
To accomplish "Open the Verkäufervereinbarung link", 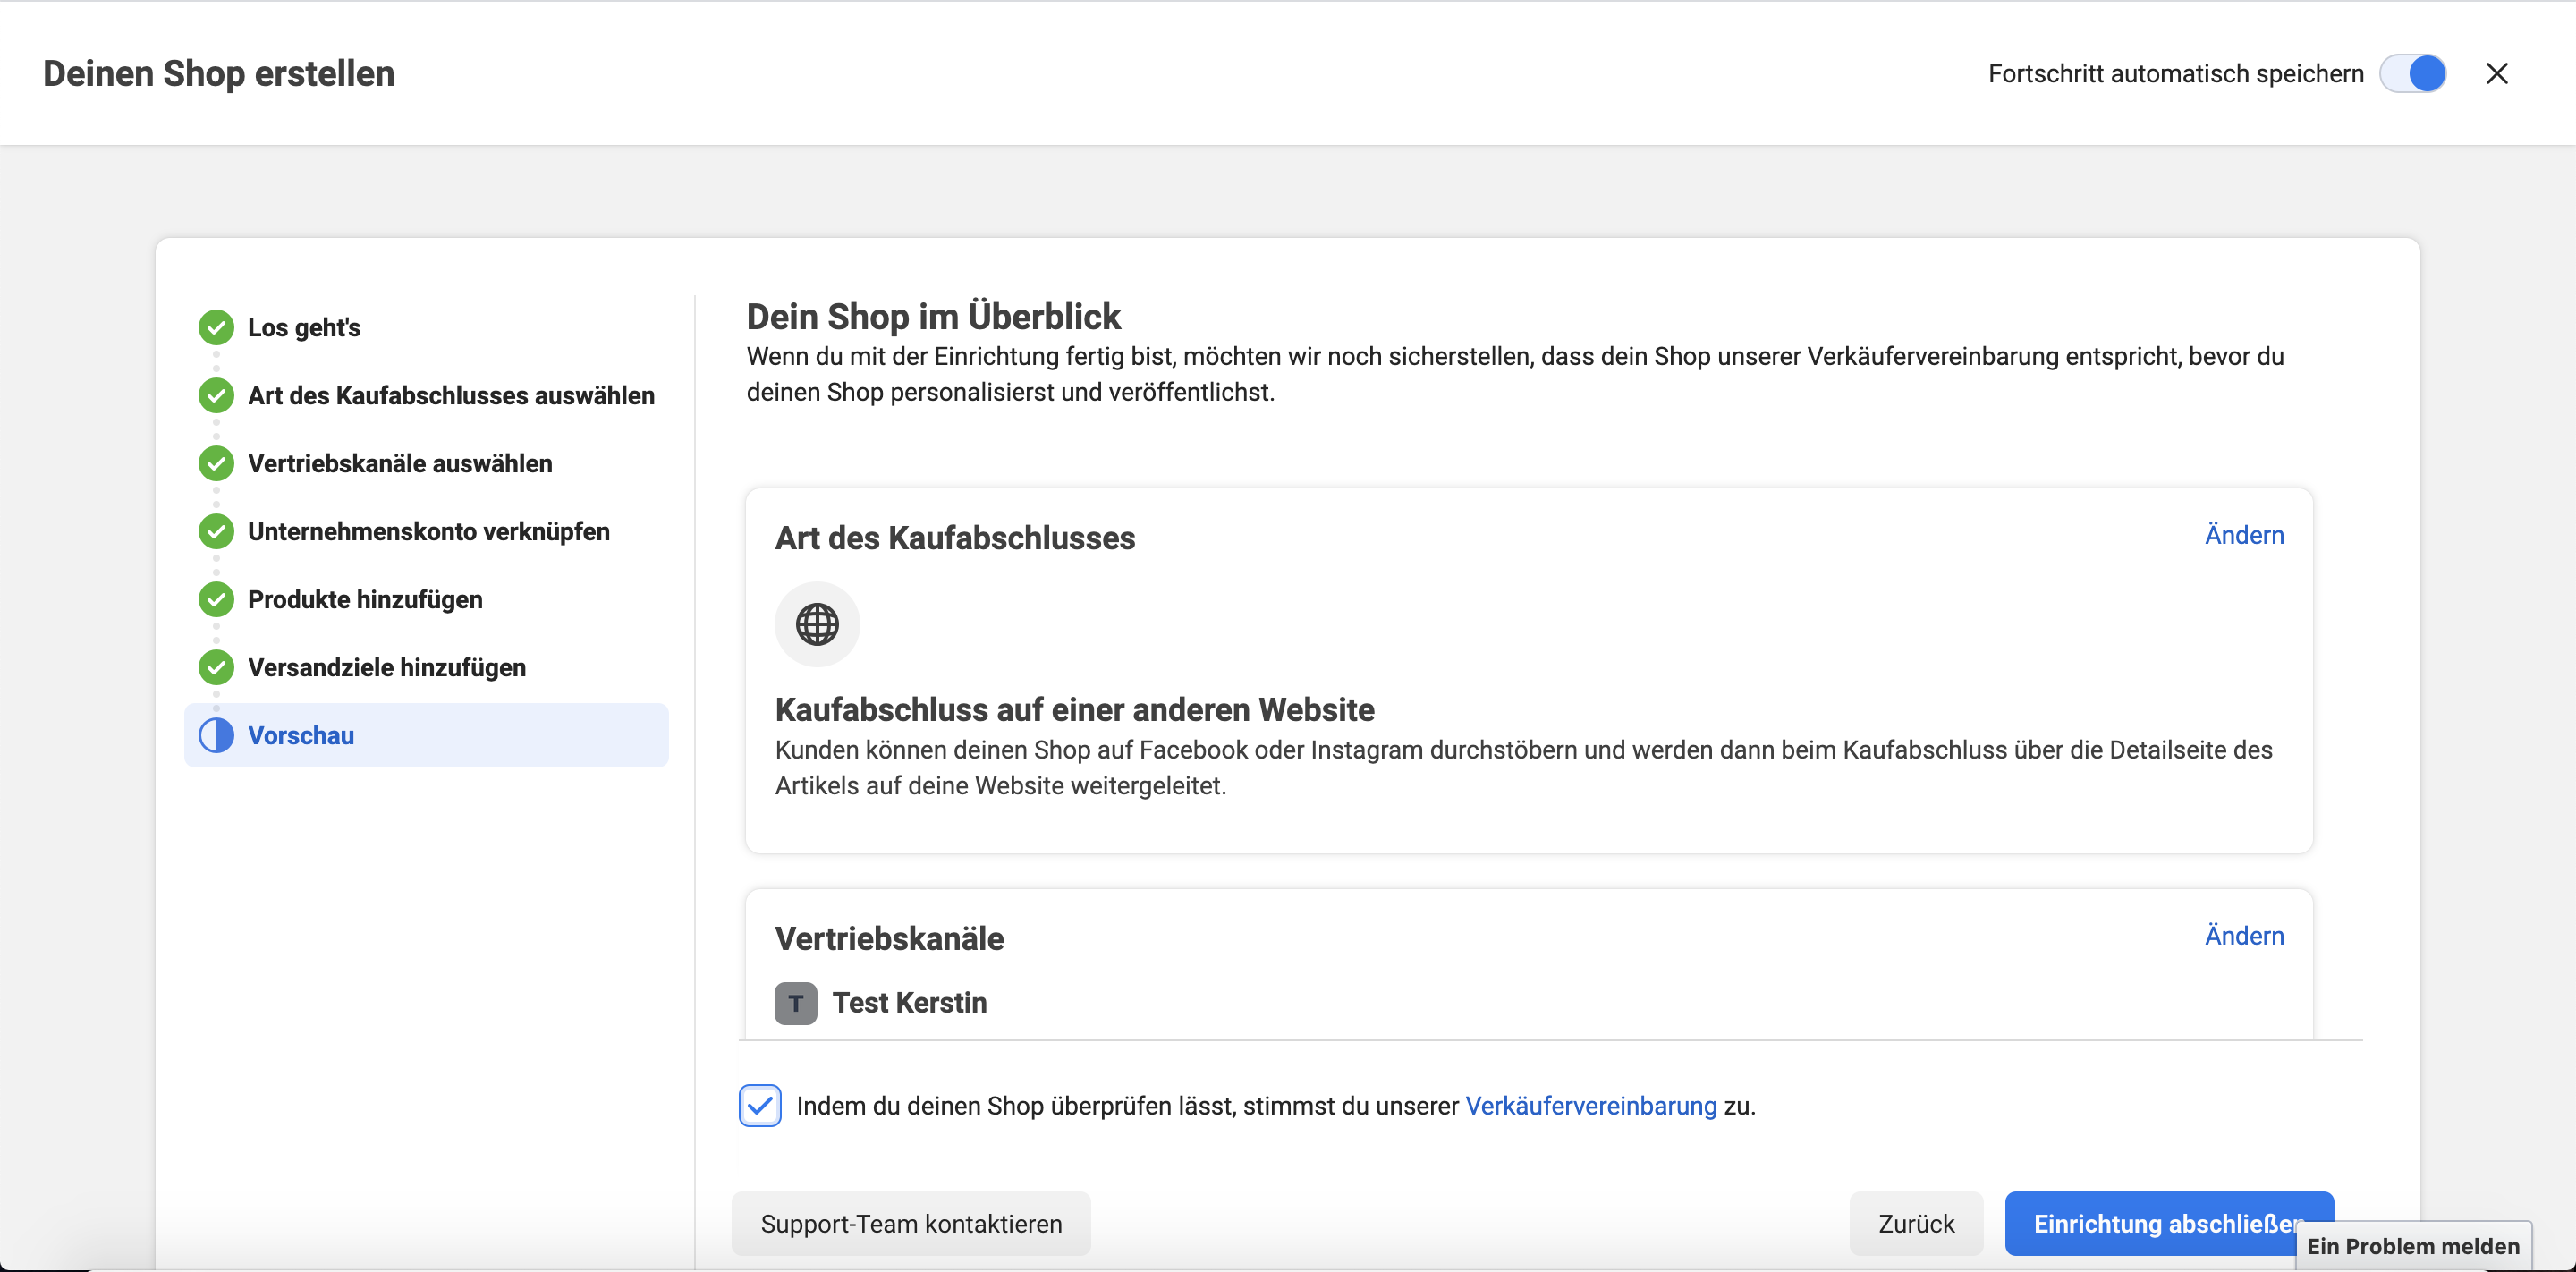I will 1591,1106.
